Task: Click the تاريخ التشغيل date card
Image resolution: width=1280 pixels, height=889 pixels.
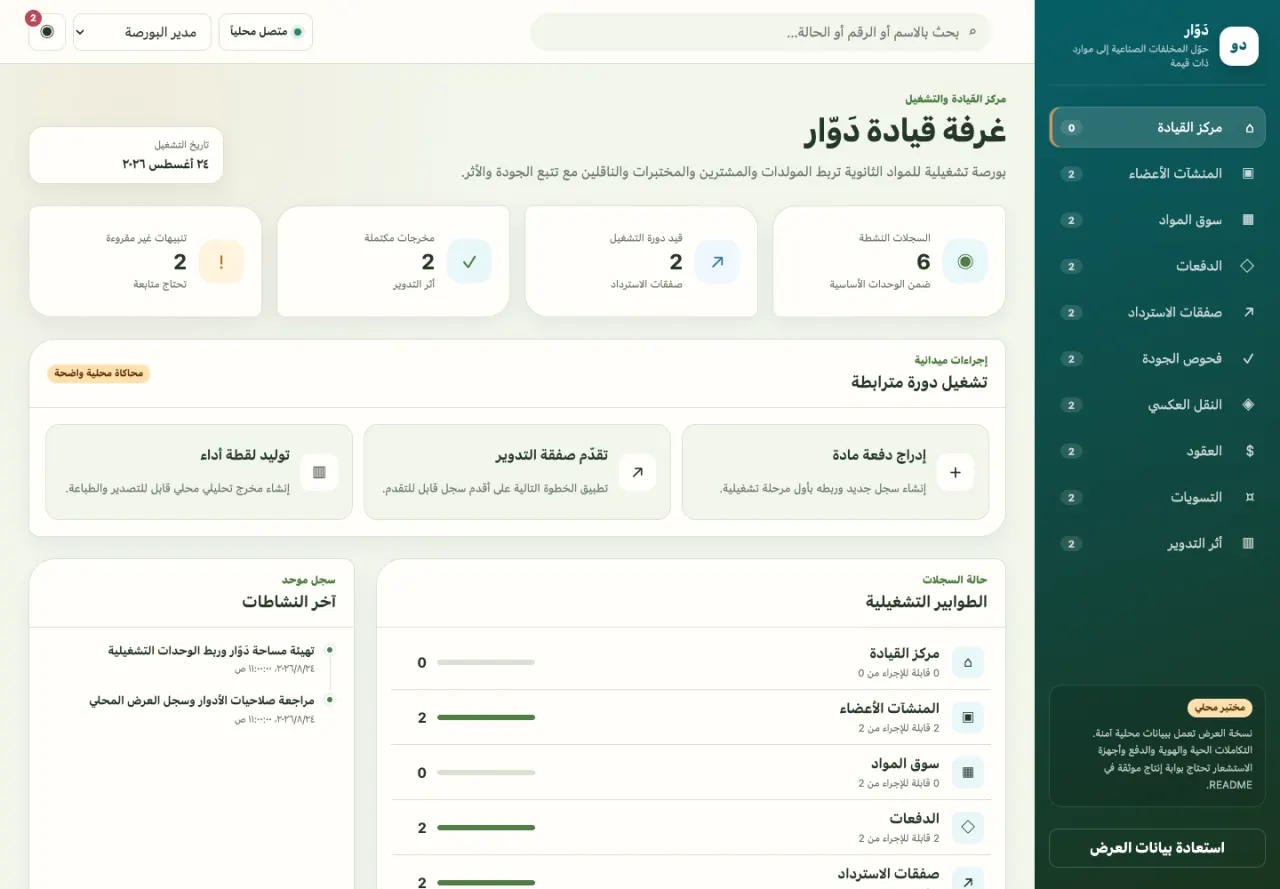Action: coord(126,155)
